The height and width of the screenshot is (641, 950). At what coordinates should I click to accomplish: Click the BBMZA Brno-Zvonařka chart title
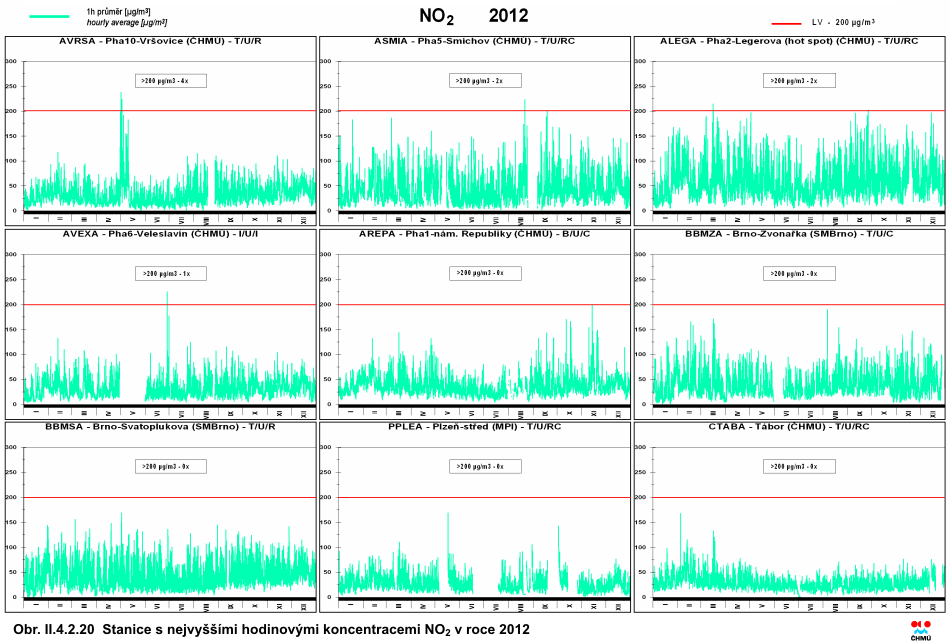(789, 234)
